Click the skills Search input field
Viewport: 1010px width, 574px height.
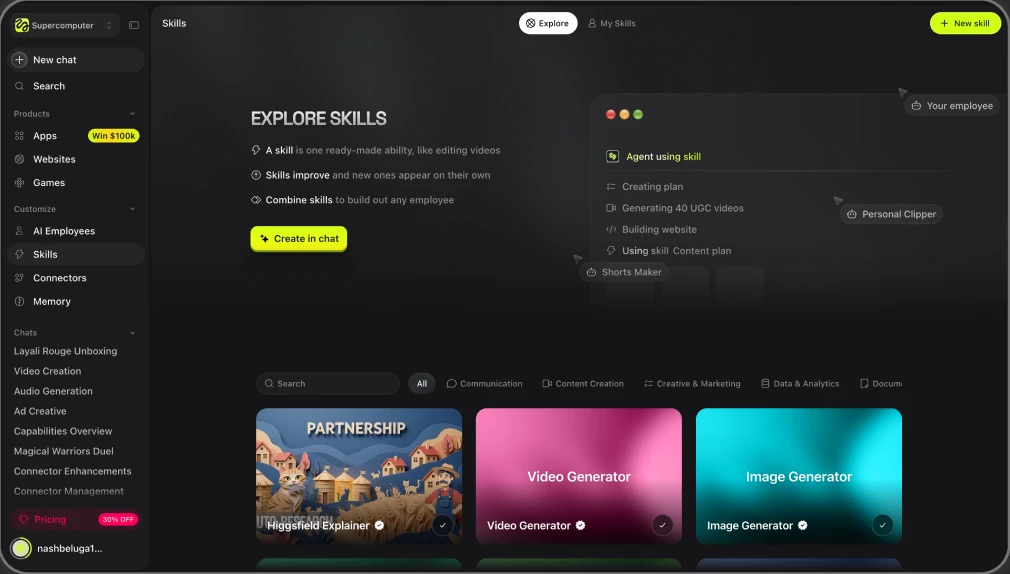click(x=328, y=383)
